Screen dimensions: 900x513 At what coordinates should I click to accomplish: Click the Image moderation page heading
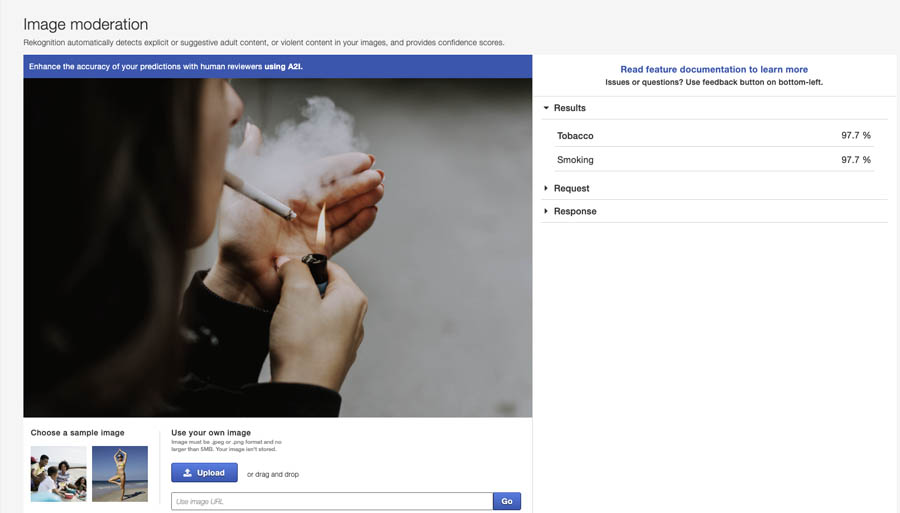coord(85,24)
